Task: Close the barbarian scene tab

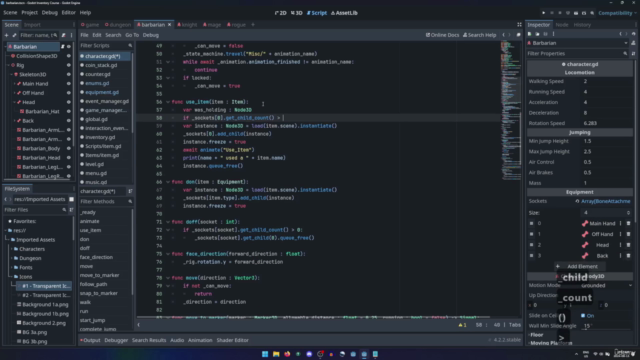Action: 169,24
